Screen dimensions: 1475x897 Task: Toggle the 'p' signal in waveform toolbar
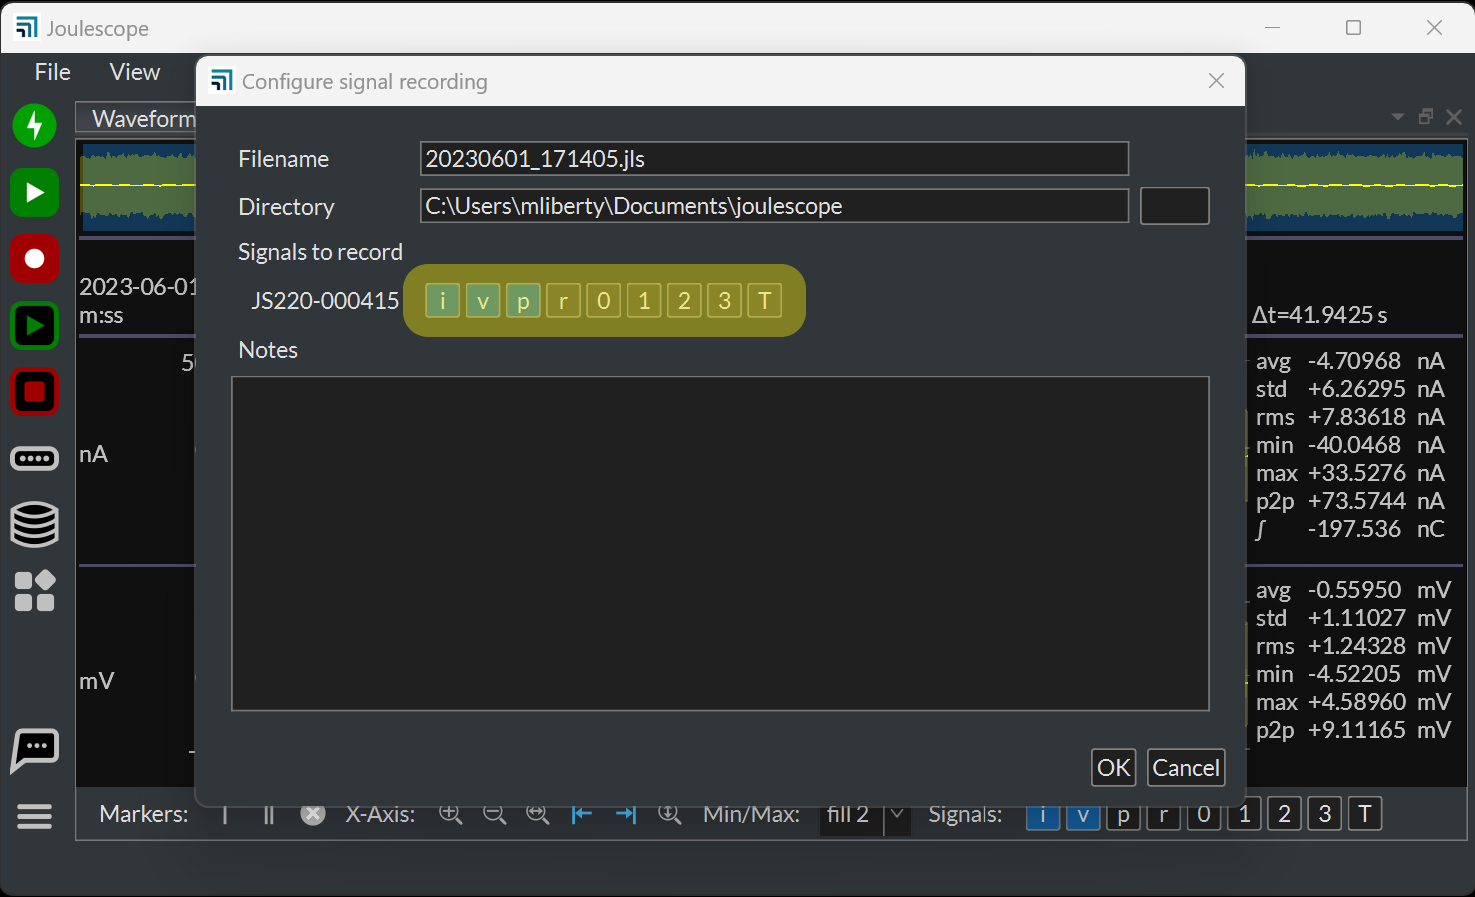tap(1124, 815)
